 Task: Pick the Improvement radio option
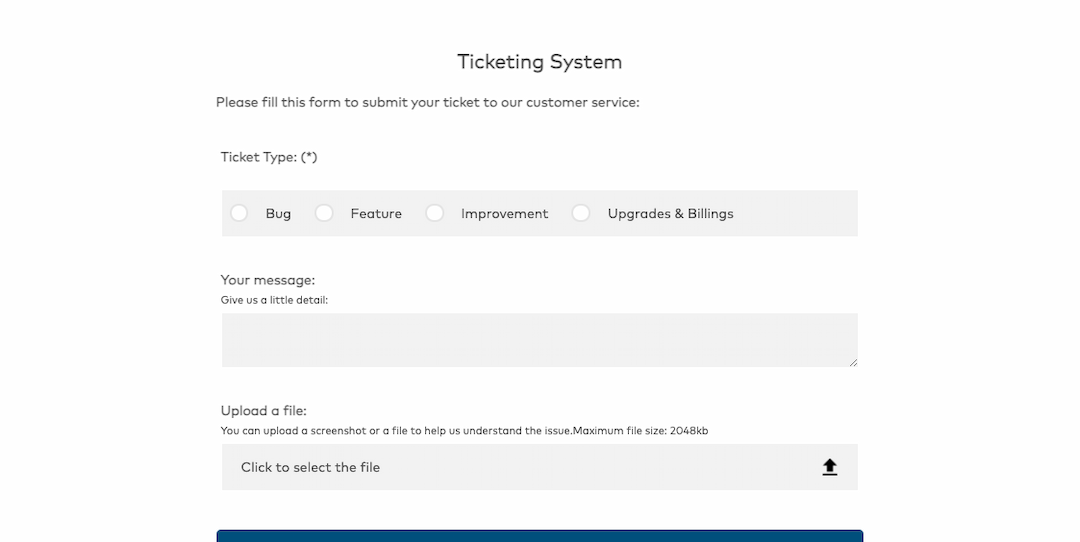[x=435, y=213]
